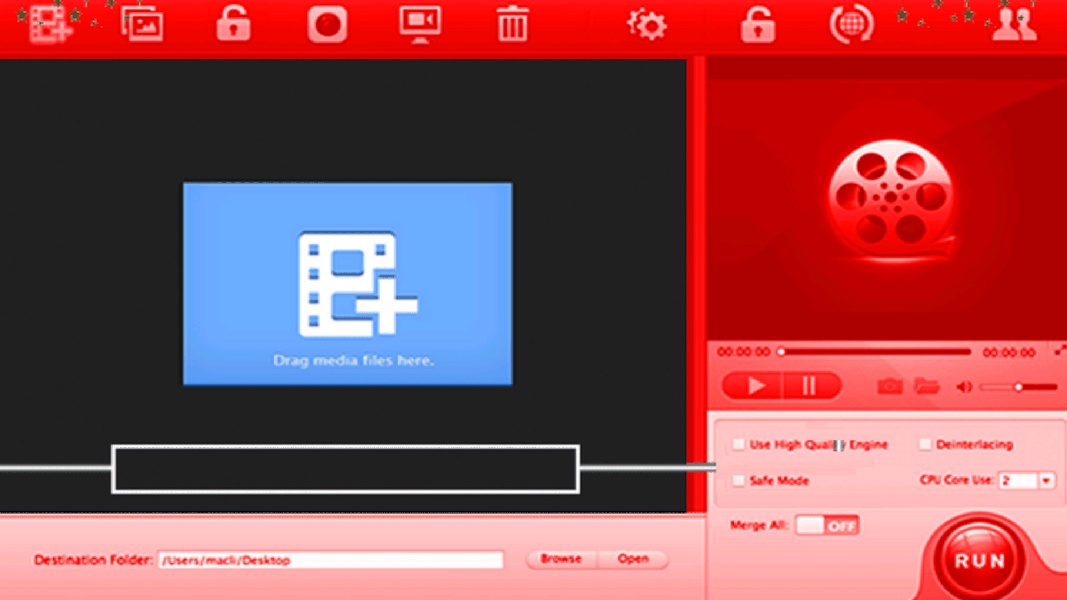Open the snapshot folder icon in the player

pyautogui.click(x=926, y=386)
